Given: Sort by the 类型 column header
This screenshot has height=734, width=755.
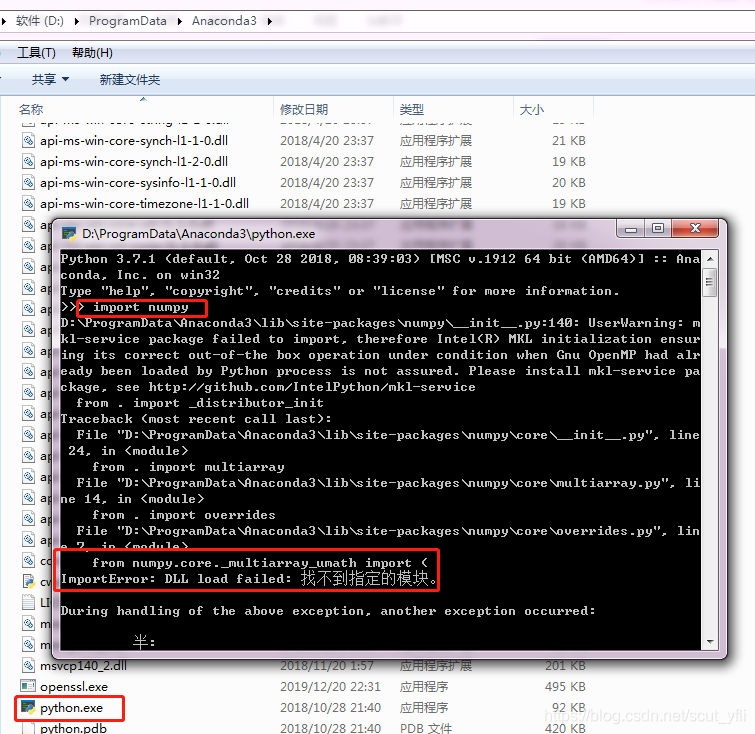Looking at the screenshot, I should 412,109.
